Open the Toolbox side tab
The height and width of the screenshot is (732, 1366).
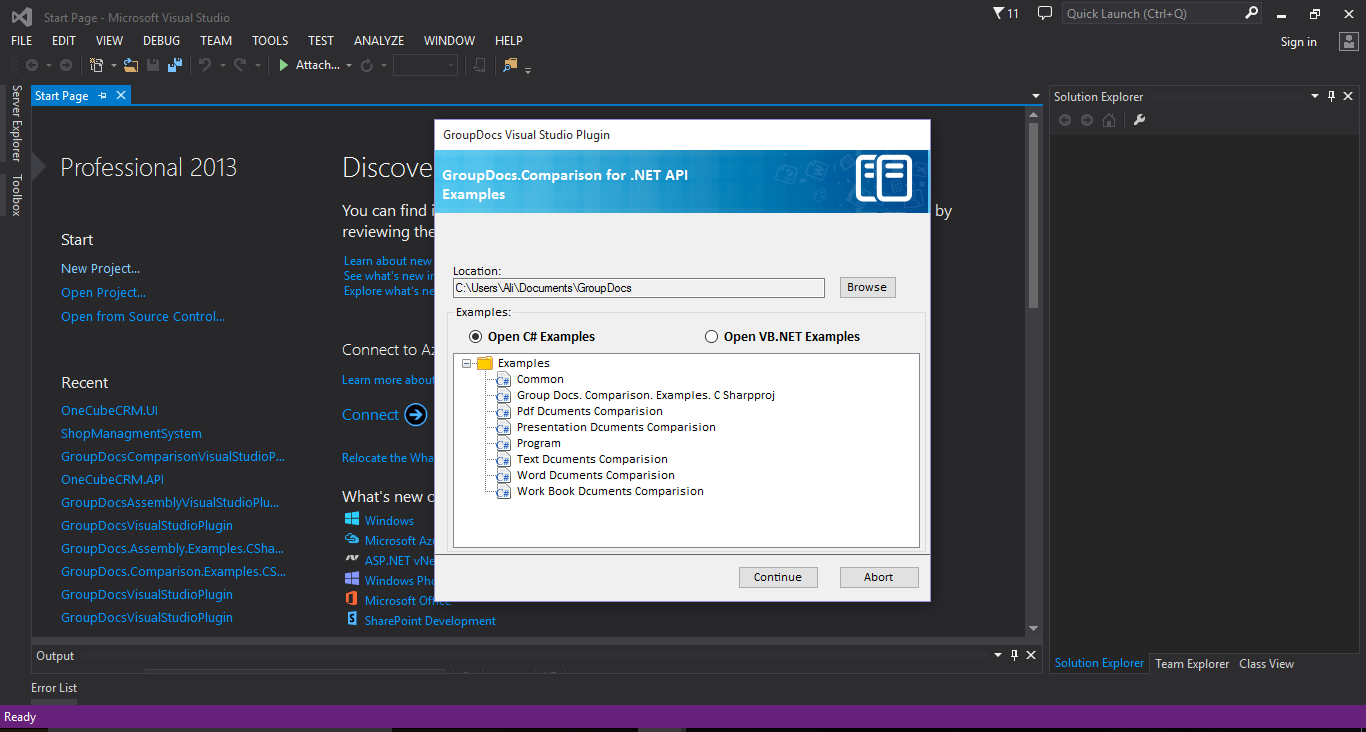(16, 195)
